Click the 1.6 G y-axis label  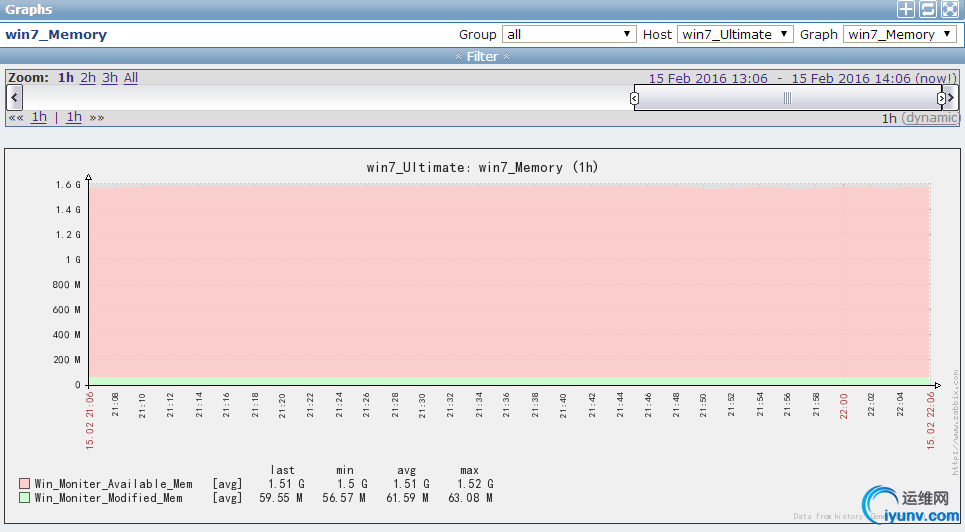(x=68, y=185)
